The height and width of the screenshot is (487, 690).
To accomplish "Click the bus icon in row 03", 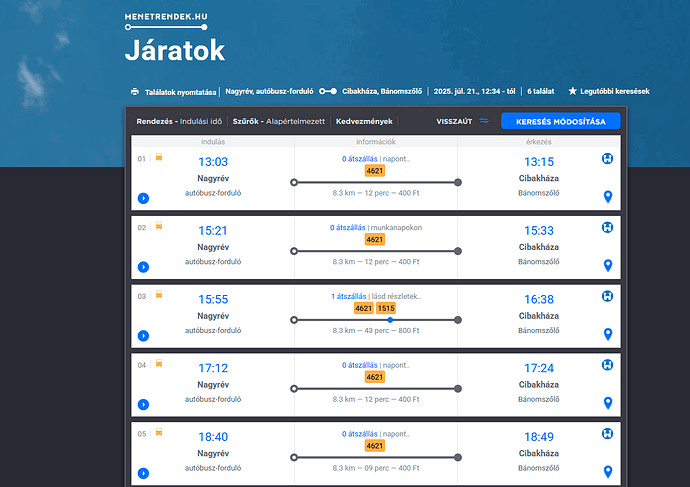I will coord(159,294).
